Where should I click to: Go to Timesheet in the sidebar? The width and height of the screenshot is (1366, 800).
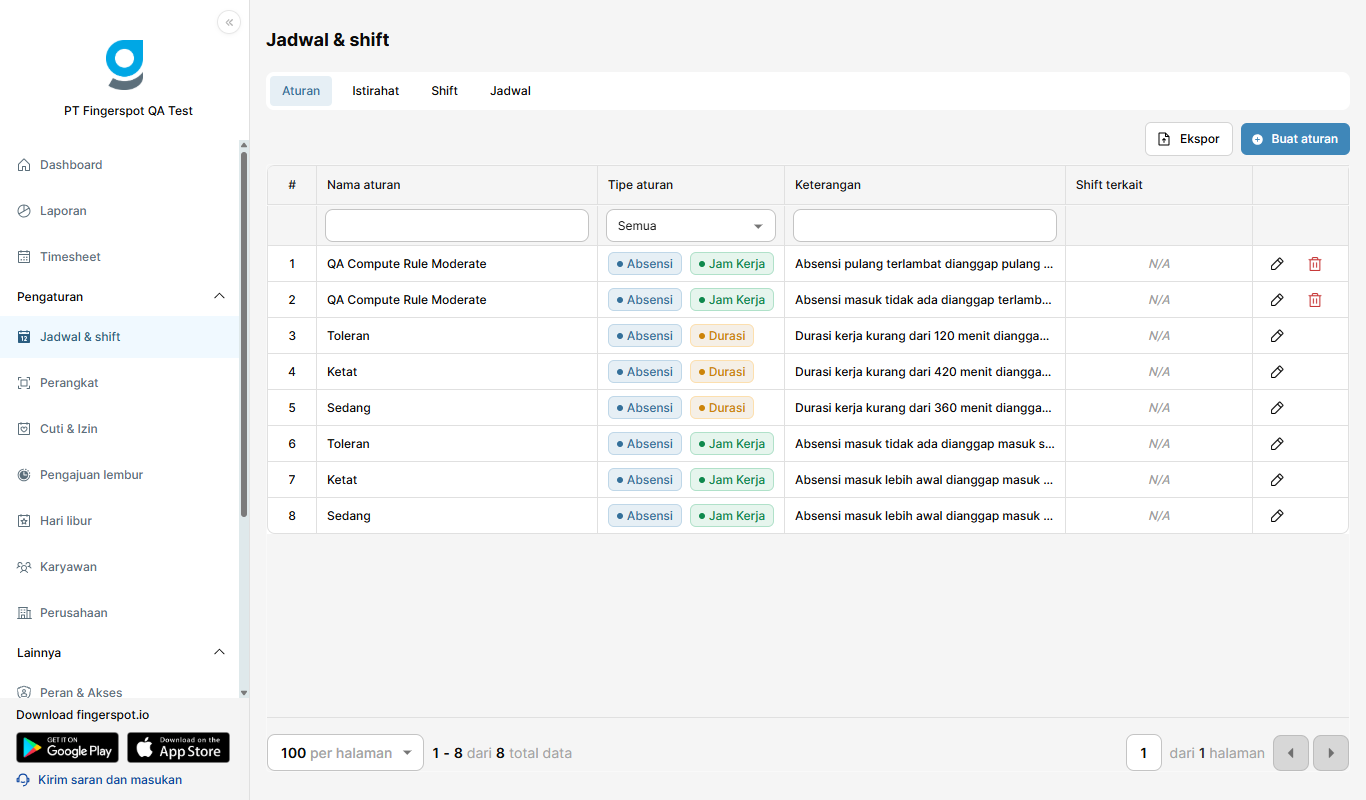(119, 257)
